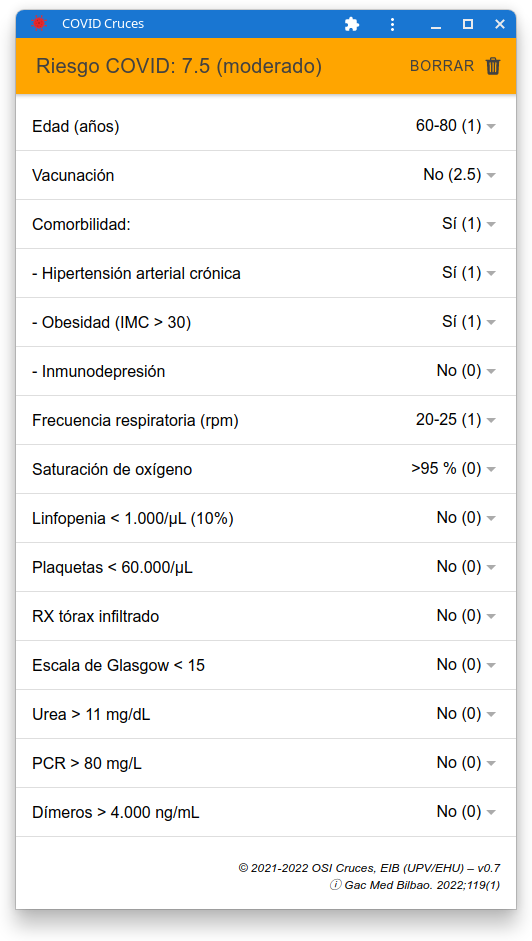Click the Gac Med Bilbao reference link
This screenshot has height=941, width=532.
click(422, 885)
